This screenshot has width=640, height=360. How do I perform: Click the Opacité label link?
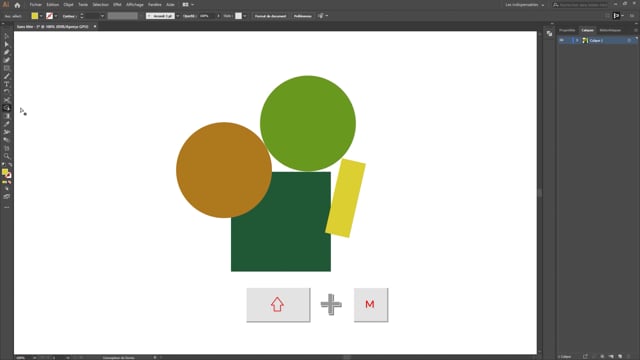pos(189,16)
